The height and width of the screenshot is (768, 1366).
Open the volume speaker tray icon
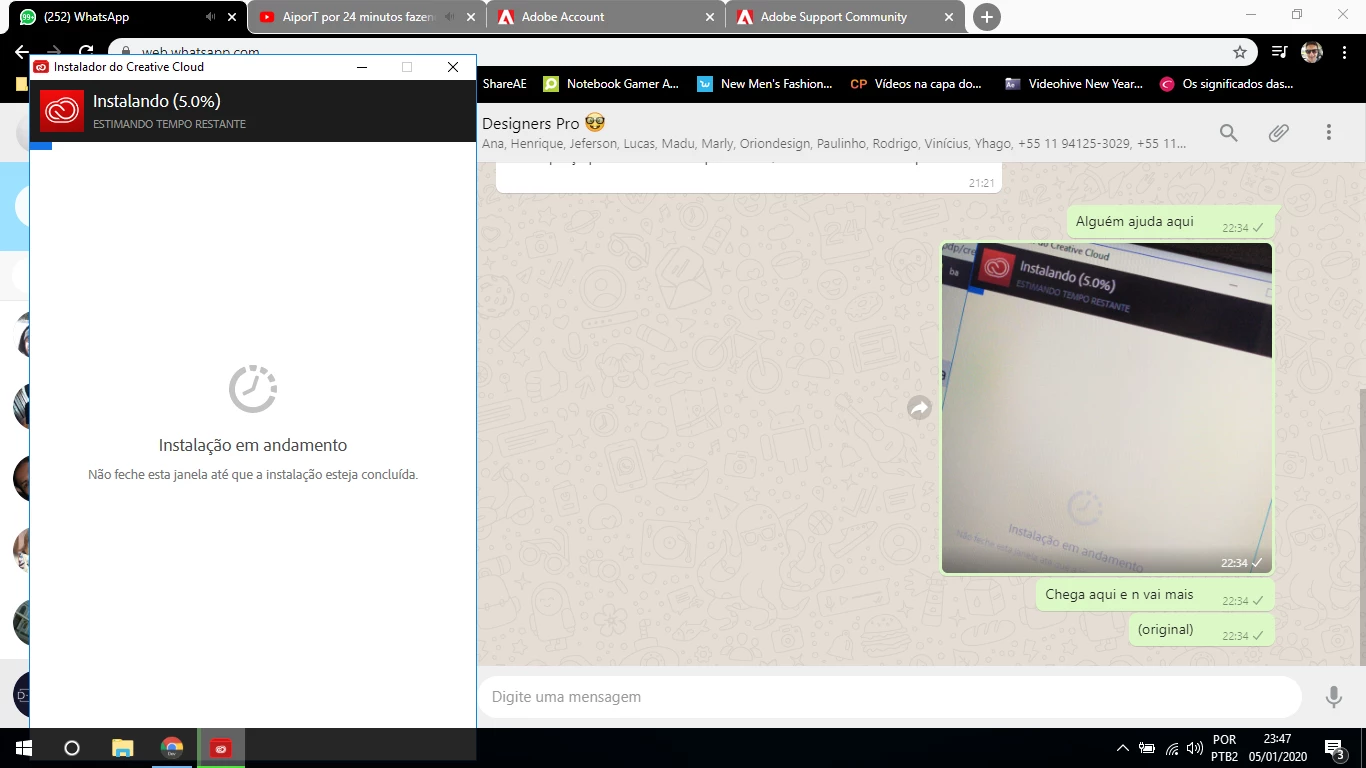point(1194,748)
